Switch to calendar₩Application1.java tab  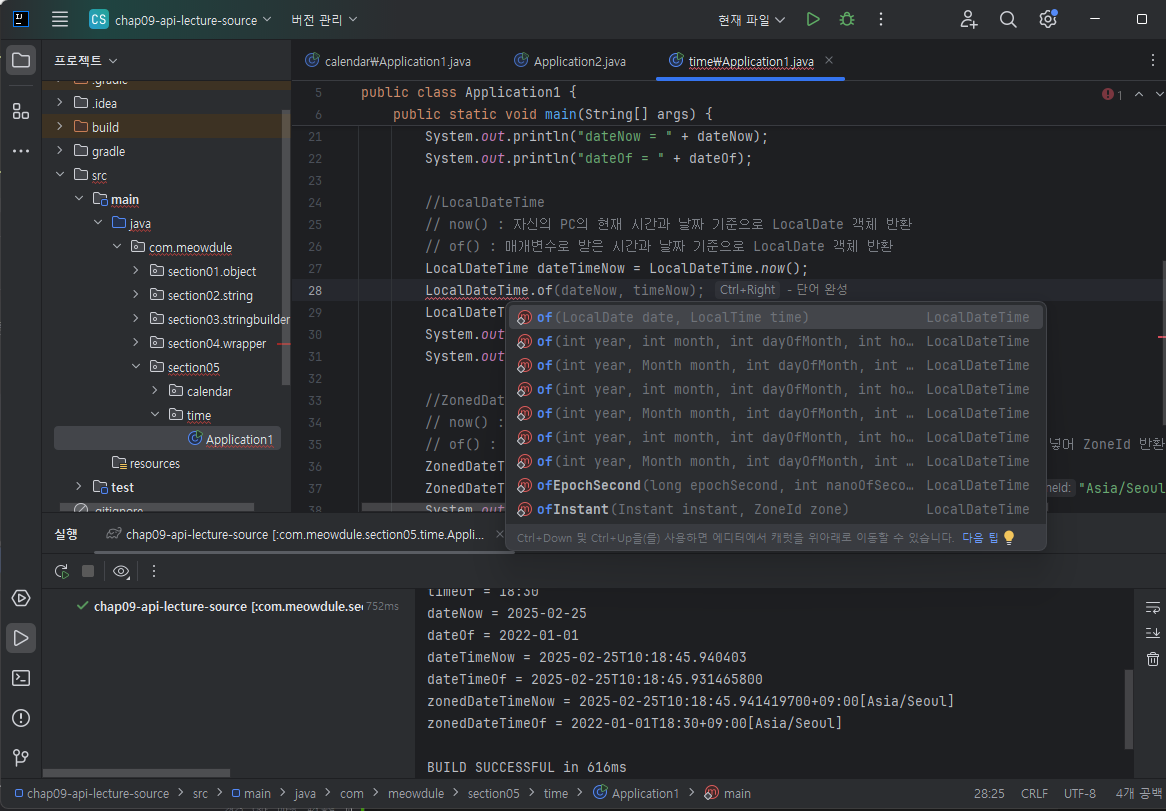[388, 61]
